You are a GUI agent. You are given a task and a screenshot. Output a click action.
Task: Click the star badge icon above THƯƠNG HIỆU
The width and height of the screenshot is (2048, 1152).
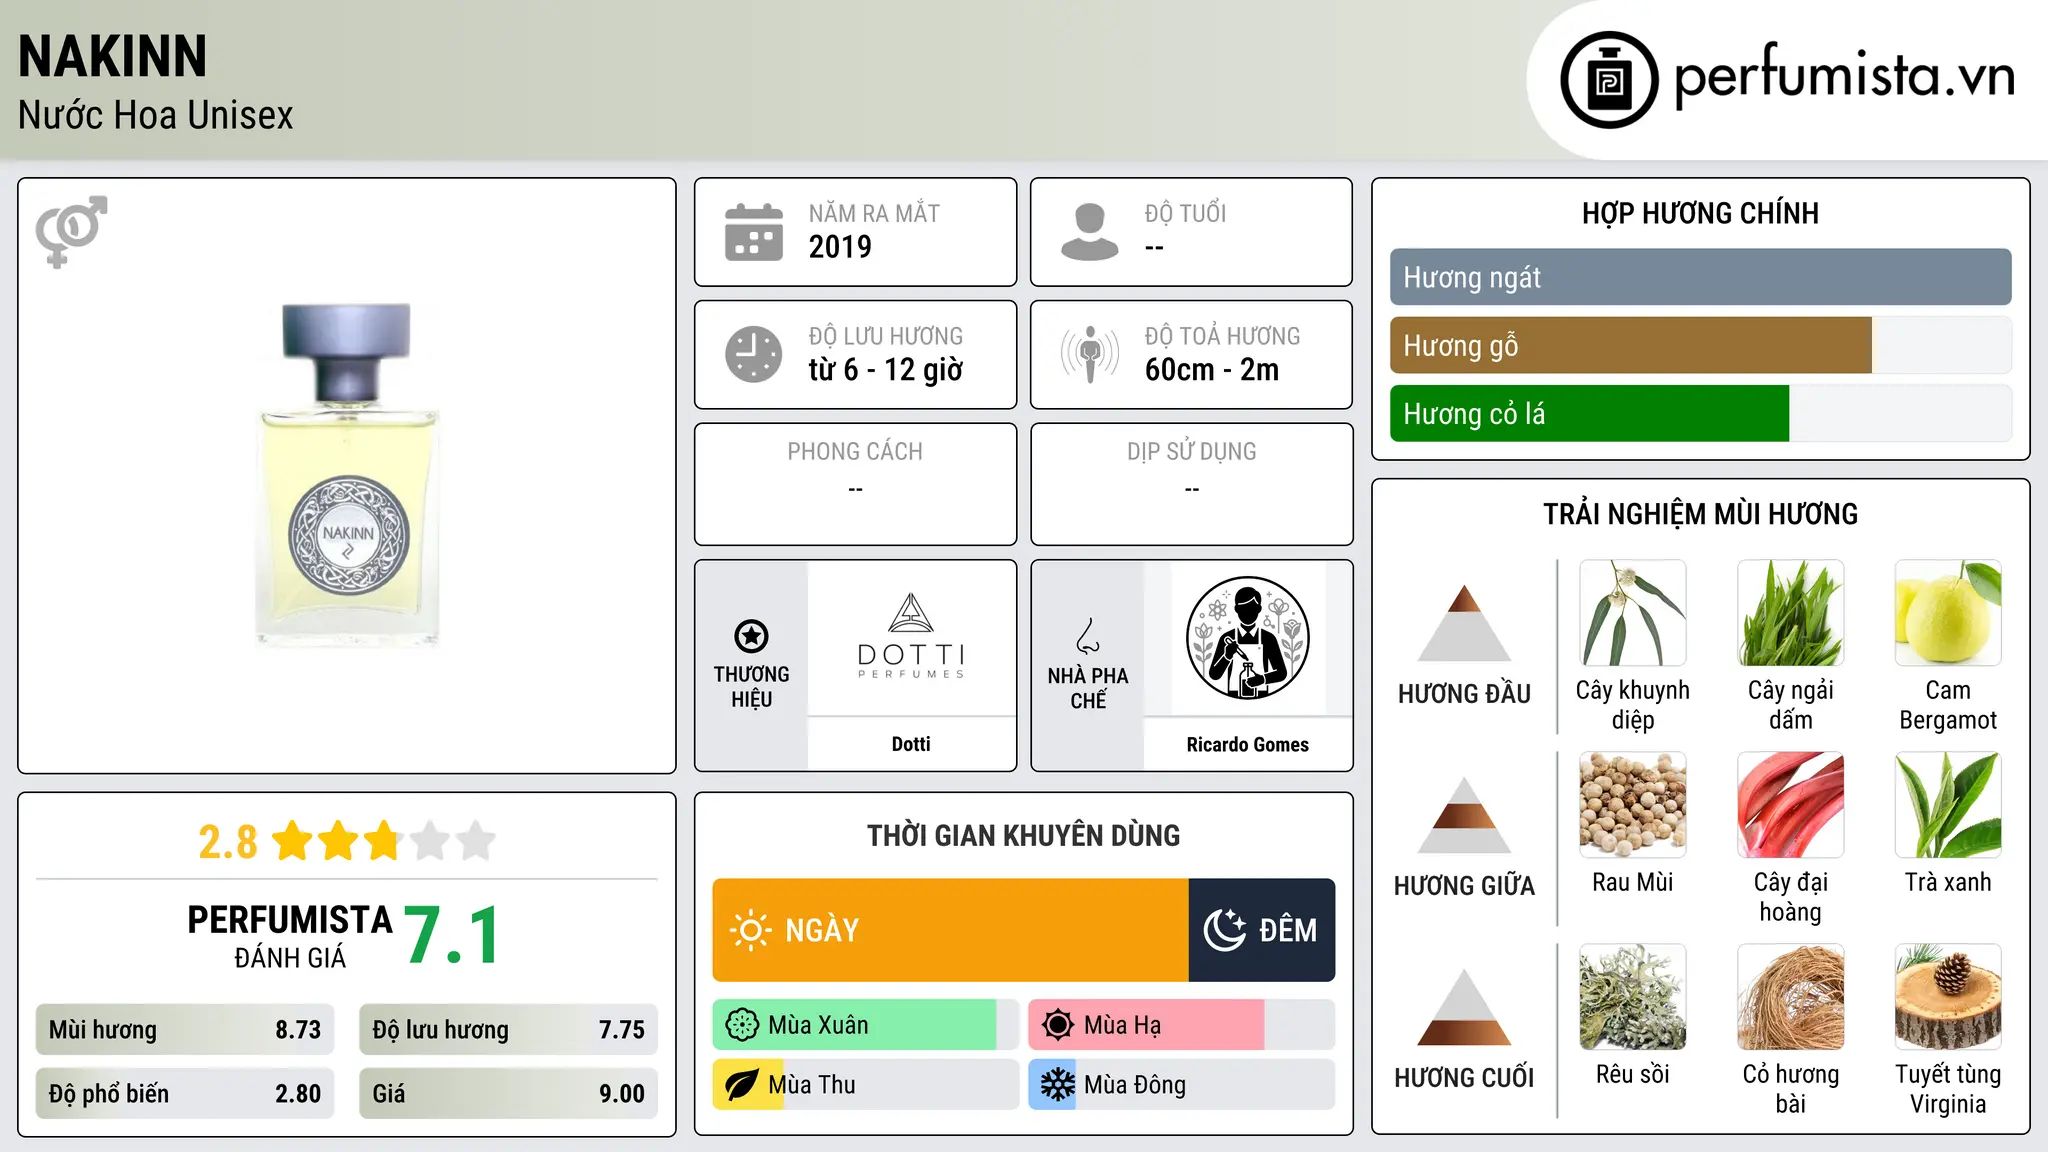[751, 636]
